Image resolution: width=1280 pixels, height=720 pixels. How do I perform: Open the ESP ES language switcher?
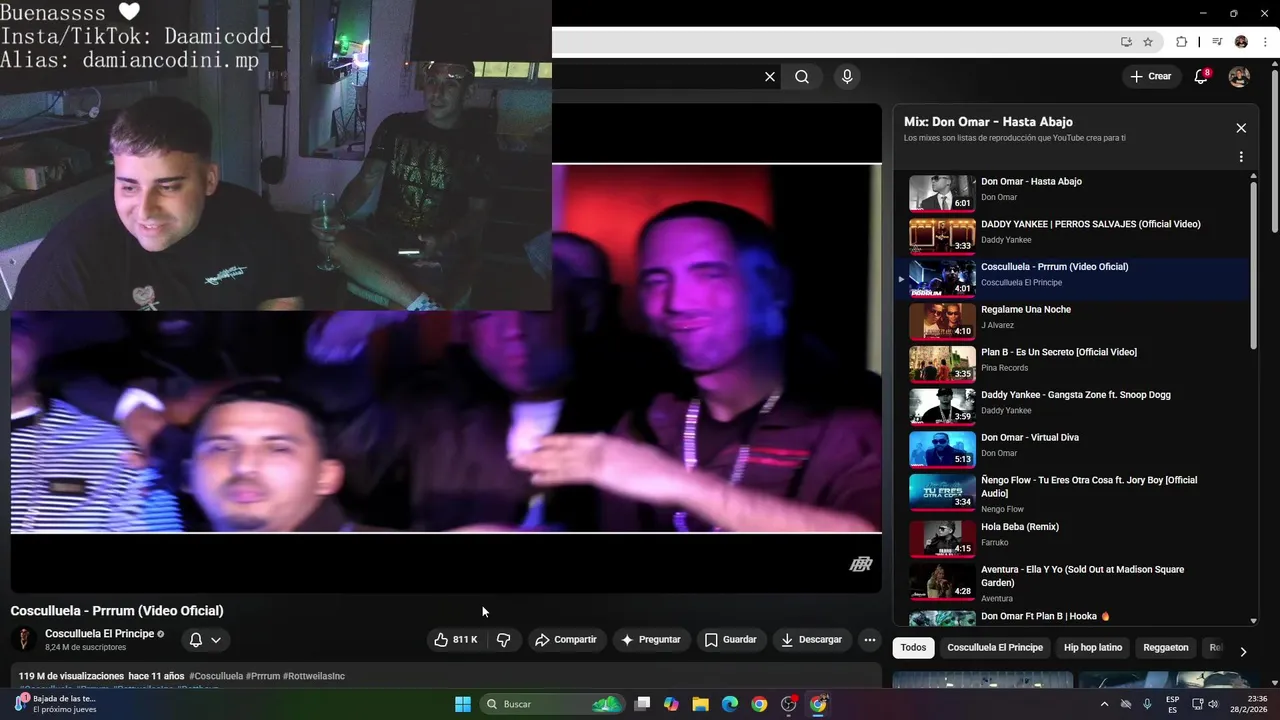pyautogui.click(x=1172, y=704)
